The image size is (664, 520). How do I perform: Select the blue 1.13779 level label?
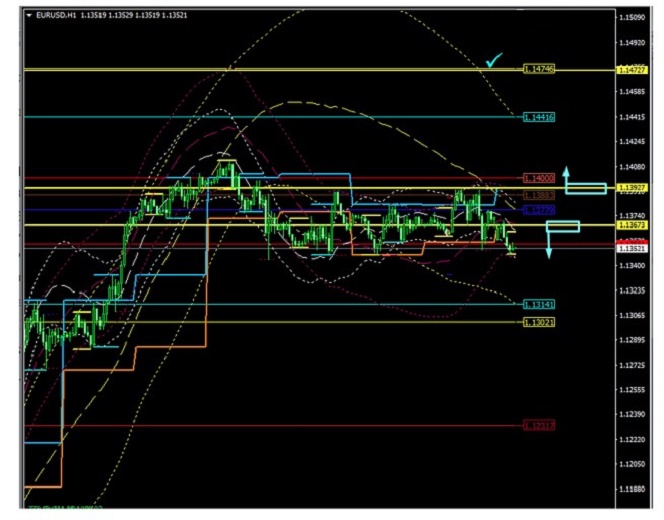coord(539,210)
